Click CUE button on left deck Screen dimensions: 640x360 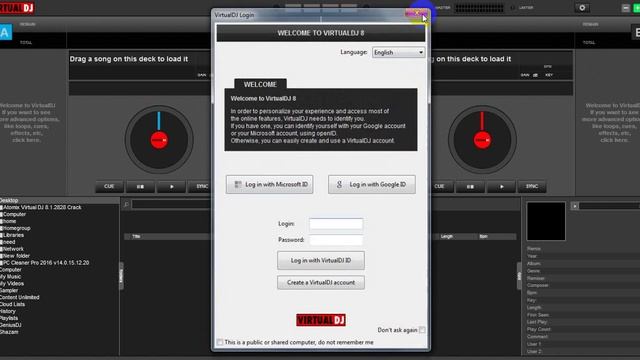point(109,187)
